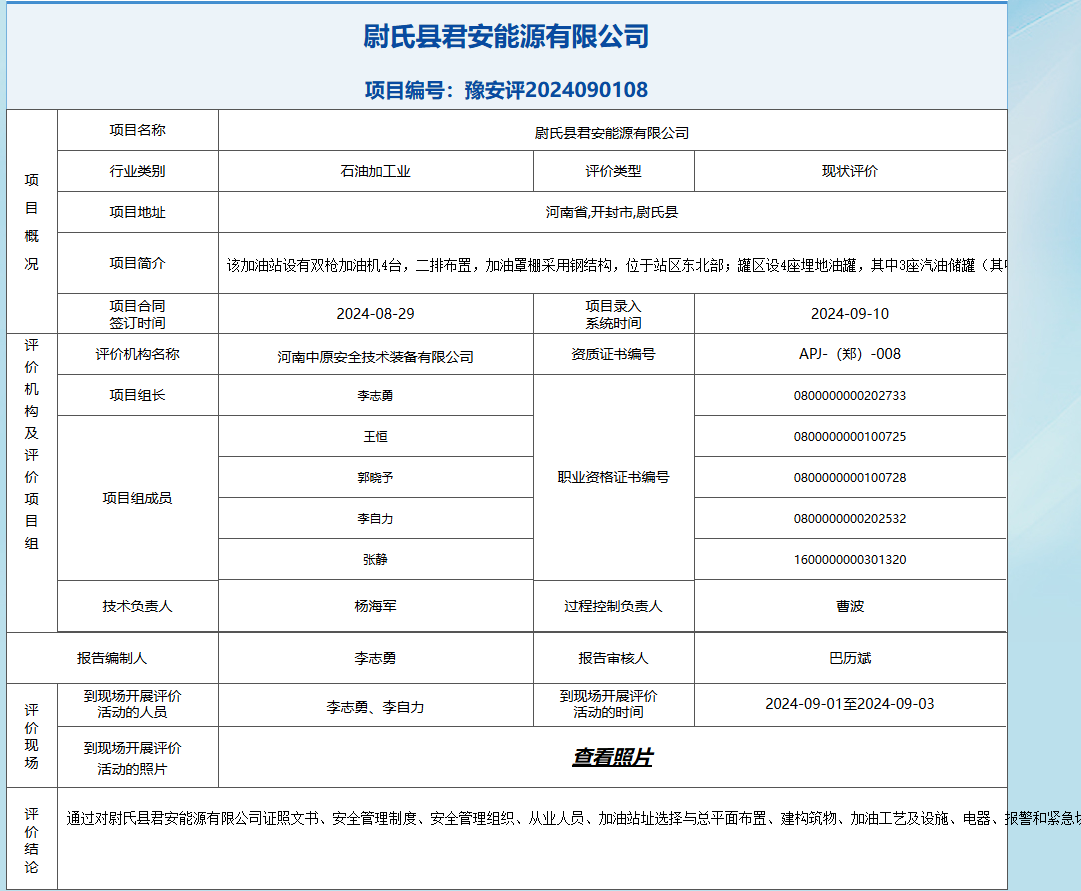Select the 行业类别 label
This screenshot has height=891, width=1081.
137,171
